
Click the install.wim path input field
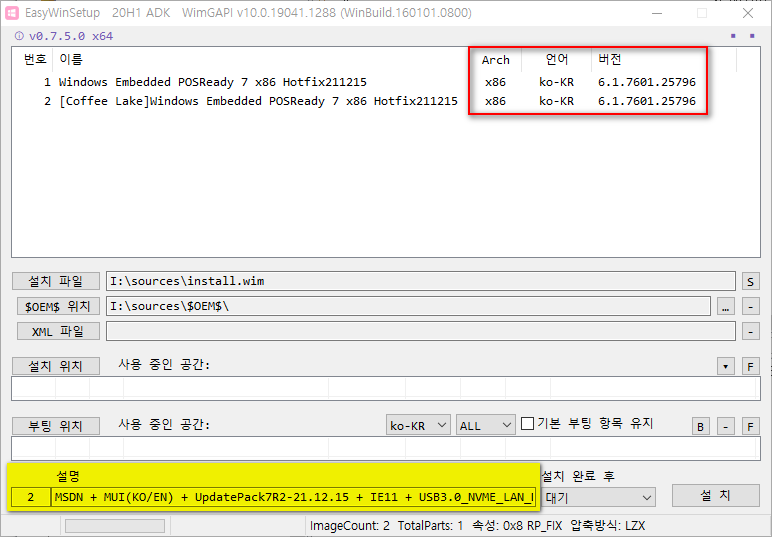420,281
